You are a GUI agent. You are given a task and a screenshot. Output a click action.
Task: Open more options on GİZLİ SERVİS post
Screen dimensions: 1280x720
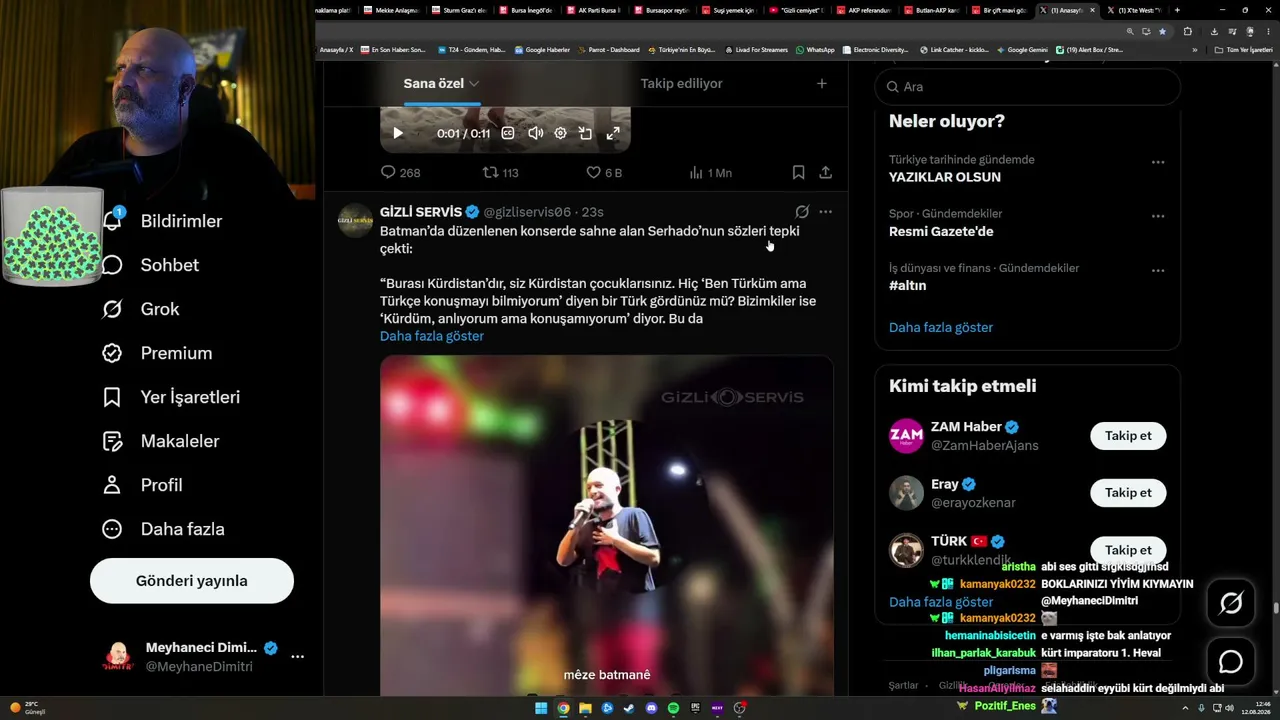click(825, 212)
